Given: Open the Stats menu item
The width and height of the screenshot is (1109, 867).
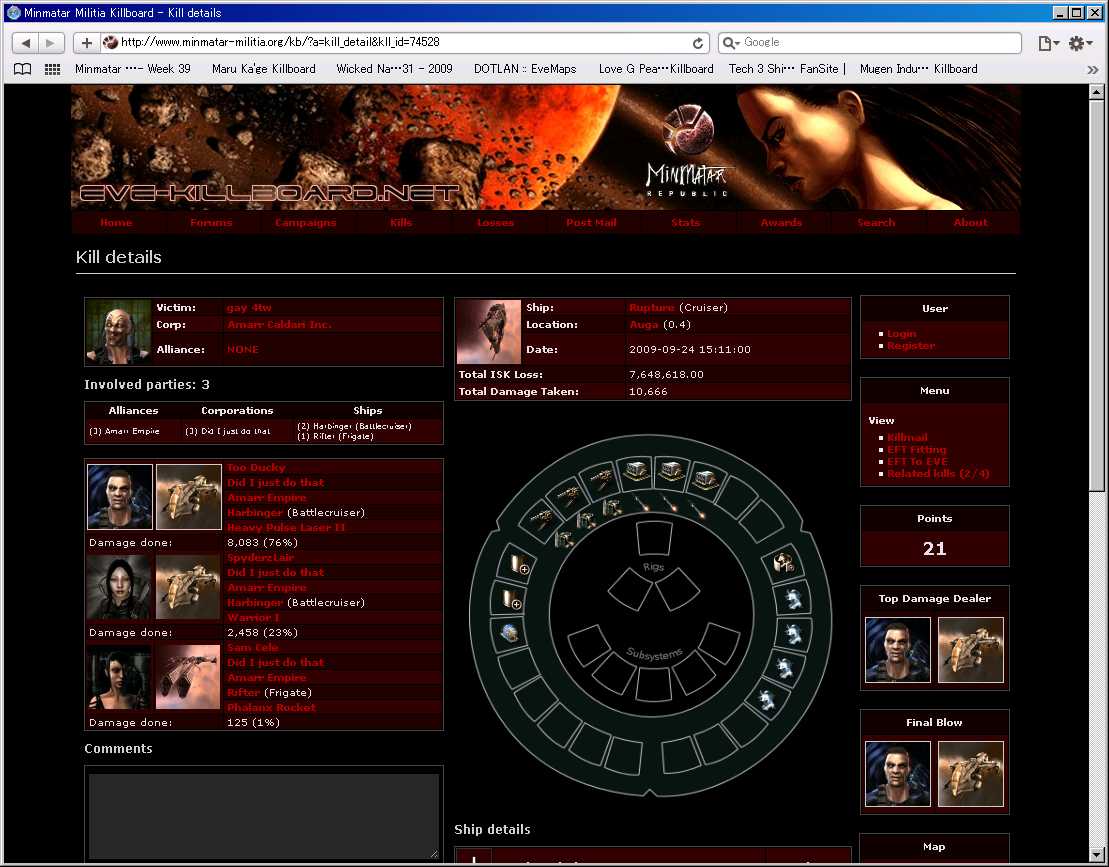Looking at the screenshot, I should point(685,222).
